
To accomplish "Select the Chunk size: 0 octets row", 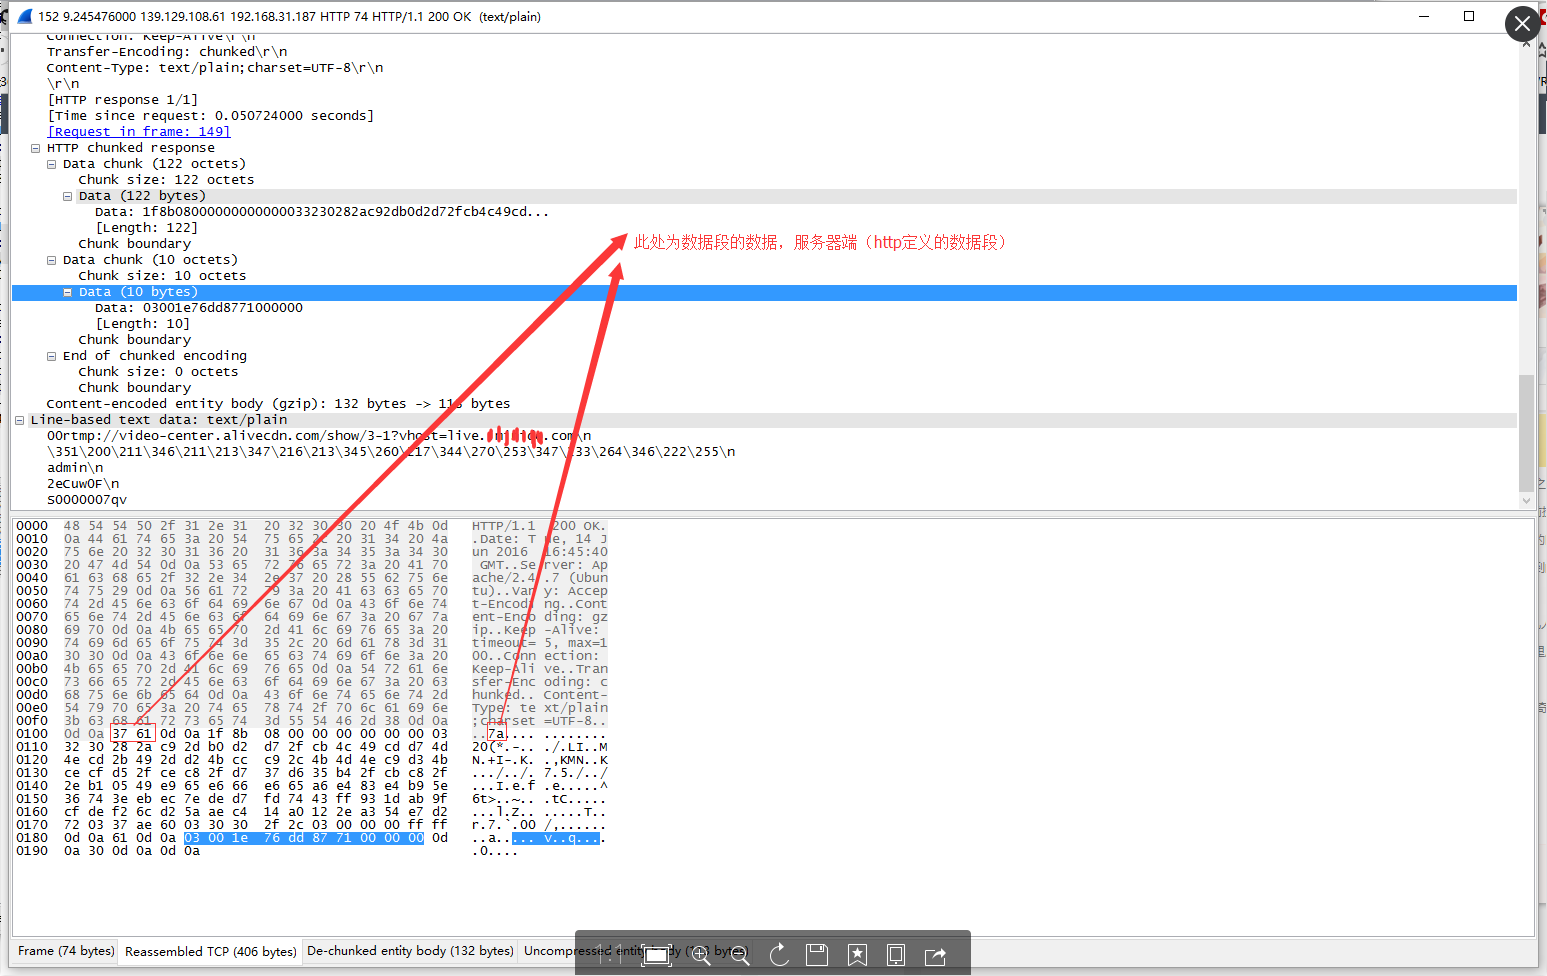I will tap(158, 372).
